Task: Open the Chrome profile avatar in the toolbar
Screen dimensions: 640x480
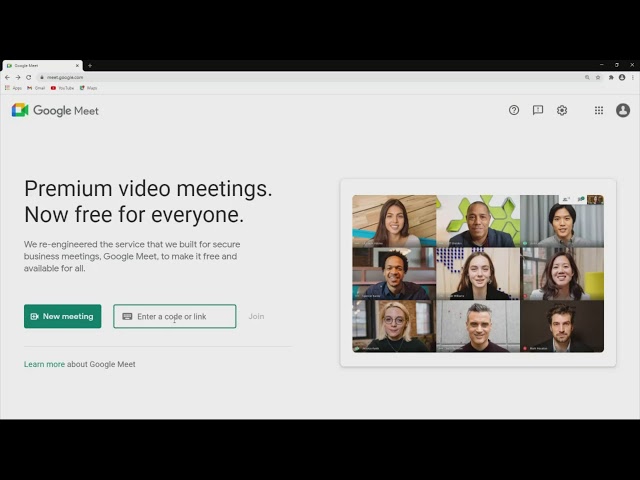Action: coord(622,77)
